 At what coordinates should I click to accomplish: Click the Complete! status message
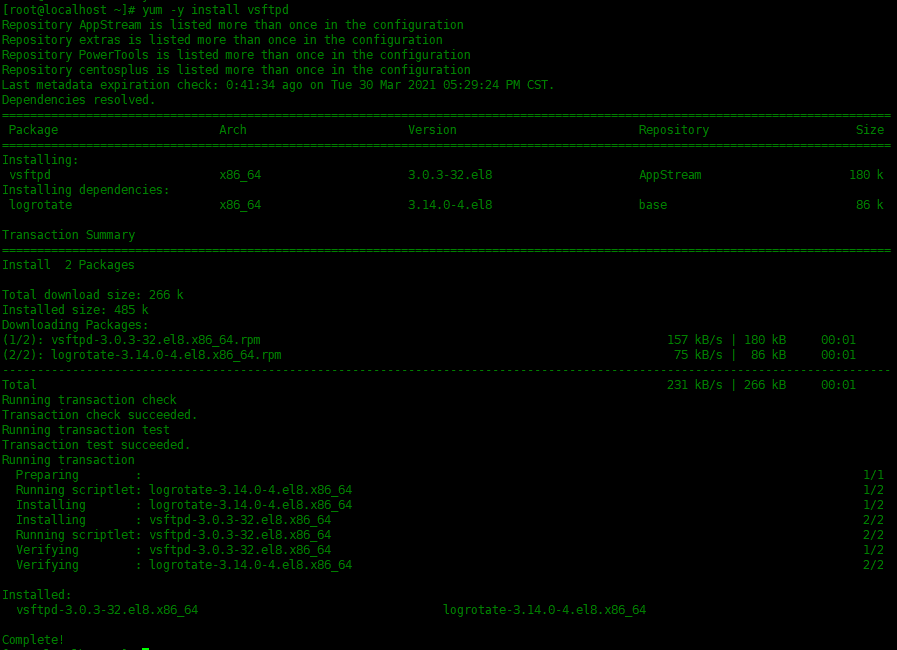click(33, 639)
